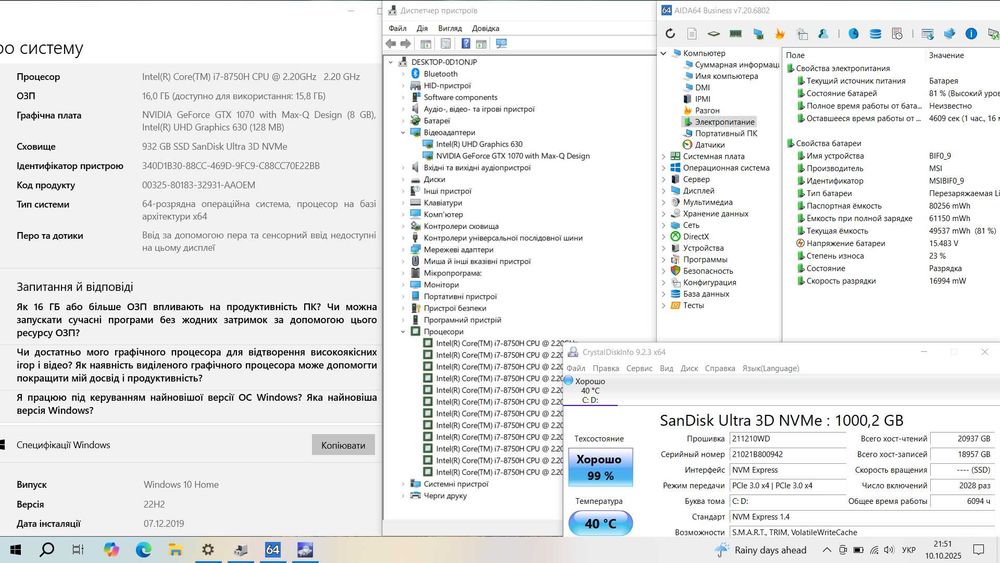Click Back arrow in Device Manager toolbar

point(390,43)
